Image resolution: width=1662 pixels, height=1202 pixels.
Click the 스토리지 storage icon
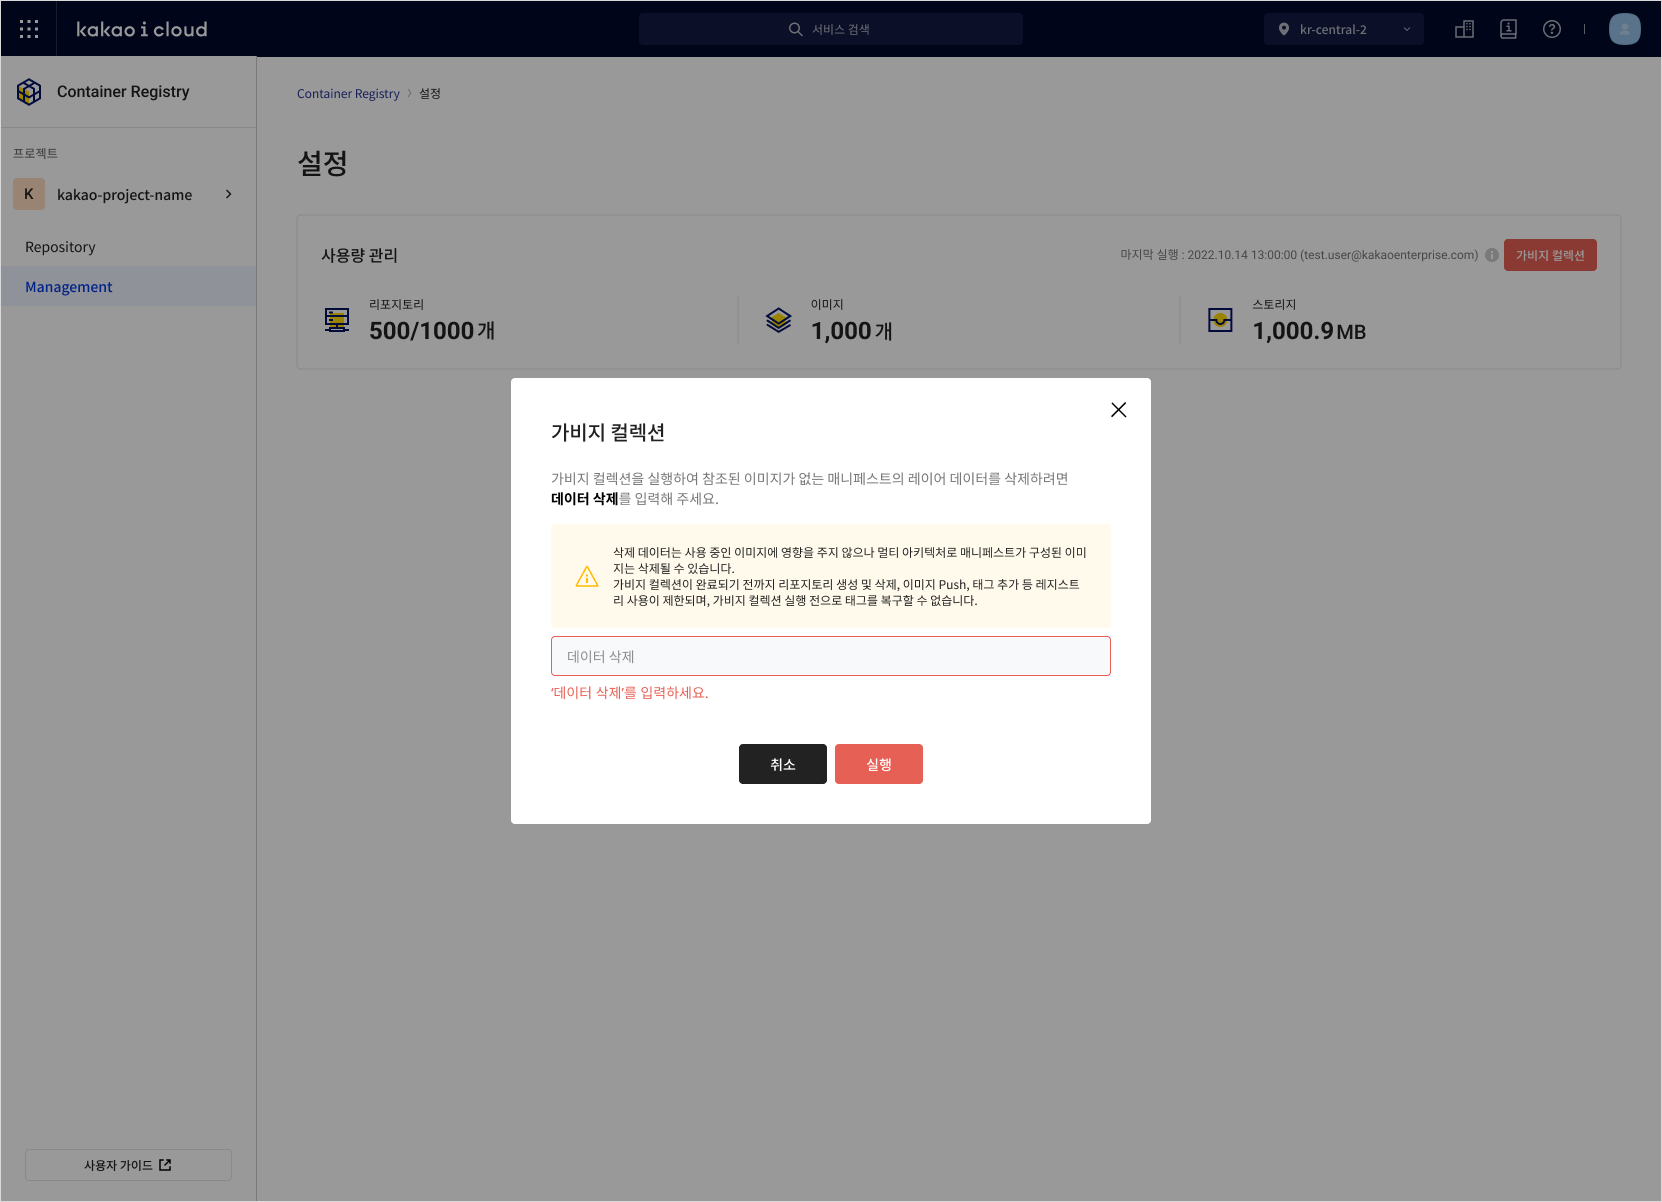click(1220, 320)
